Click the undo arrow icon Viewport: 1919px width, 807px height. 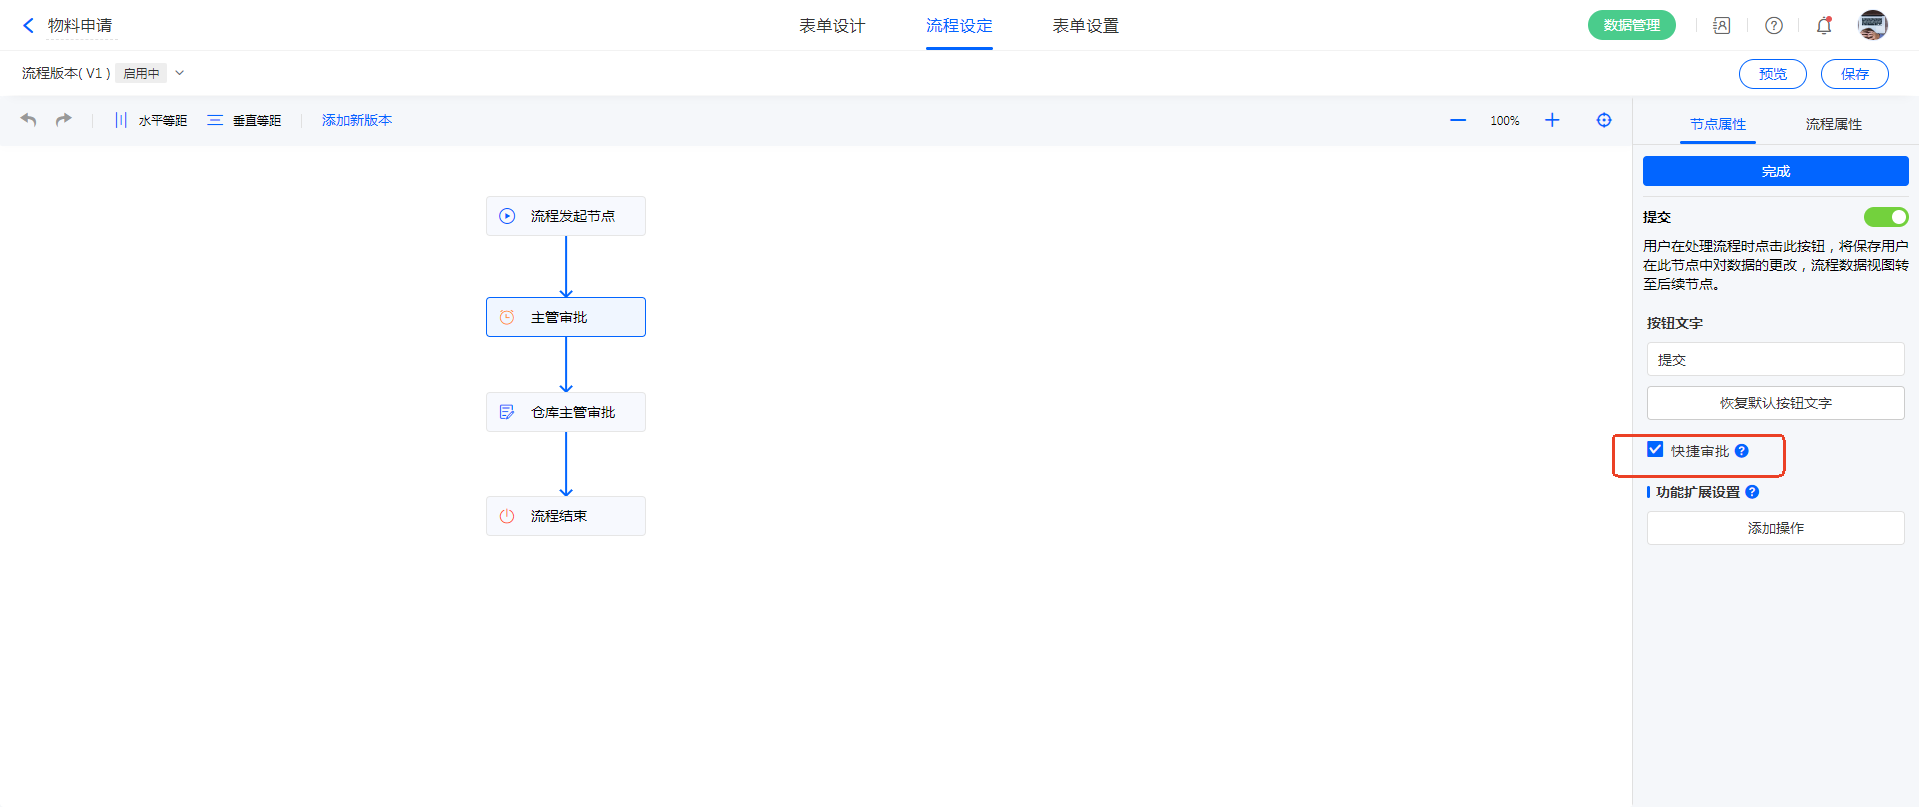click(x=29, y=120)
